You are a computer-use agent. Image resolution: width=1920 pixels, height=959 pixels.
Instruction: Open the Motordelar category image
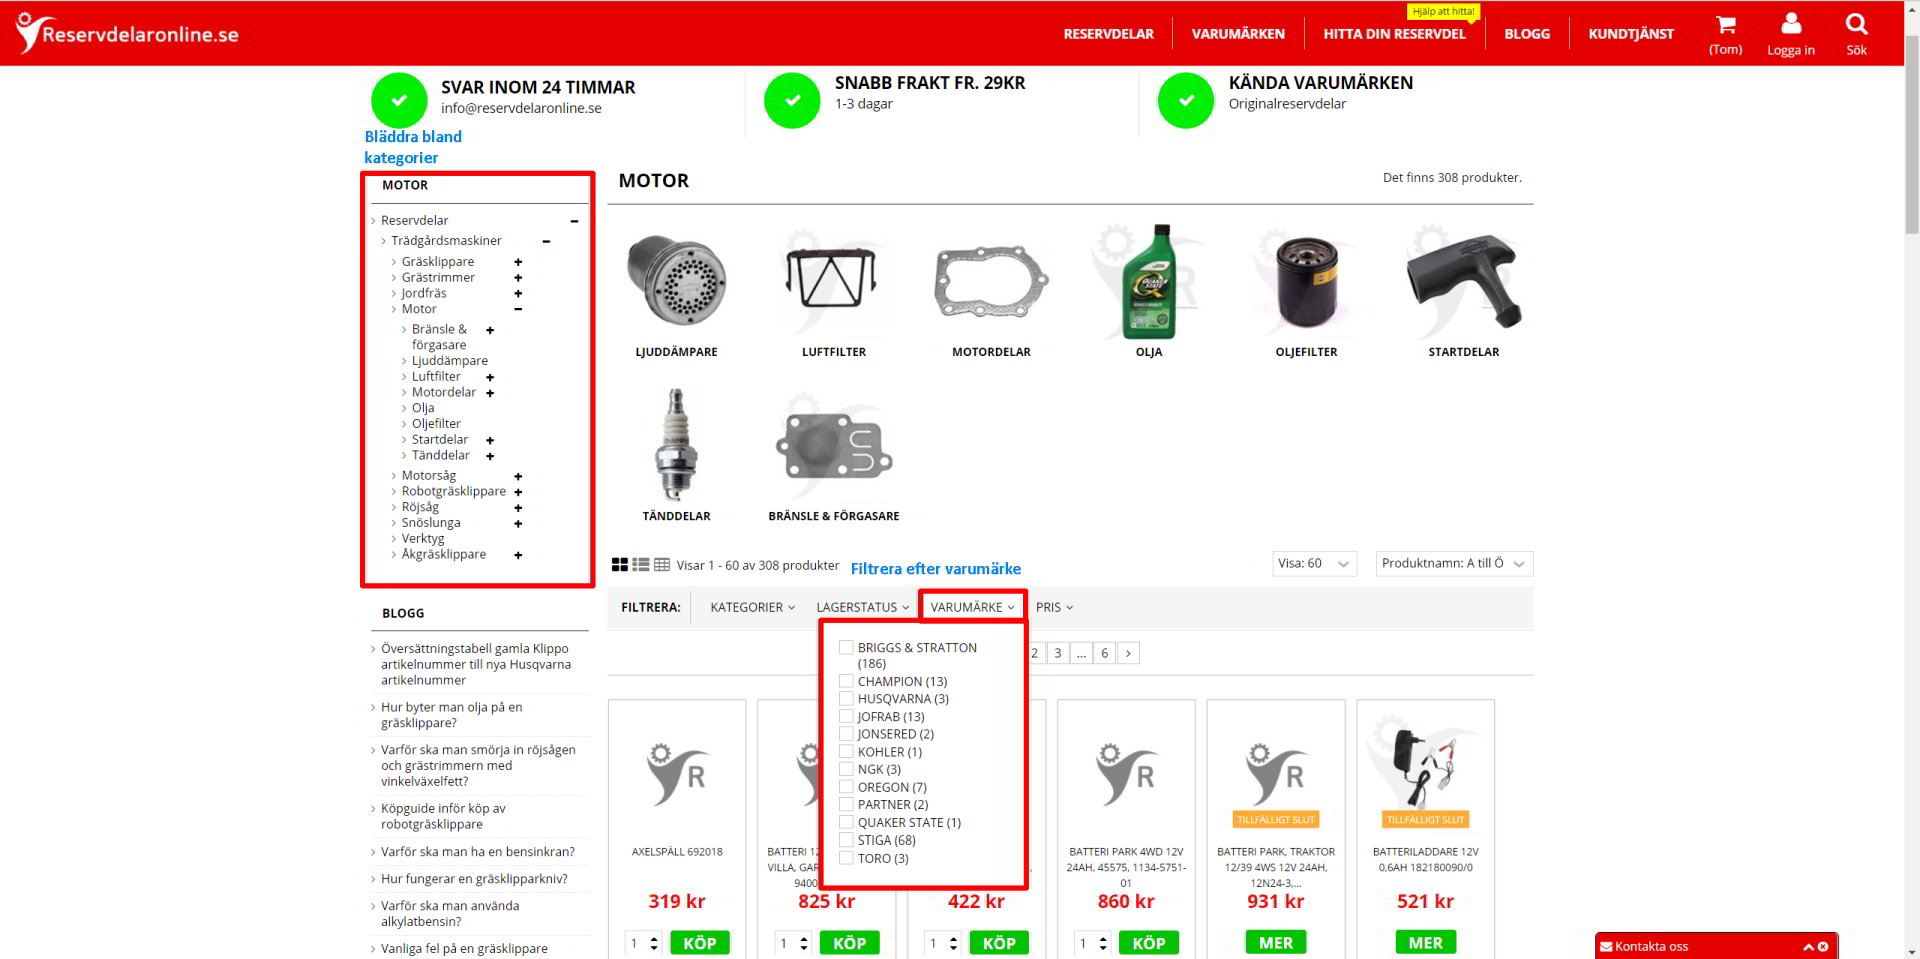click(991, 282)
